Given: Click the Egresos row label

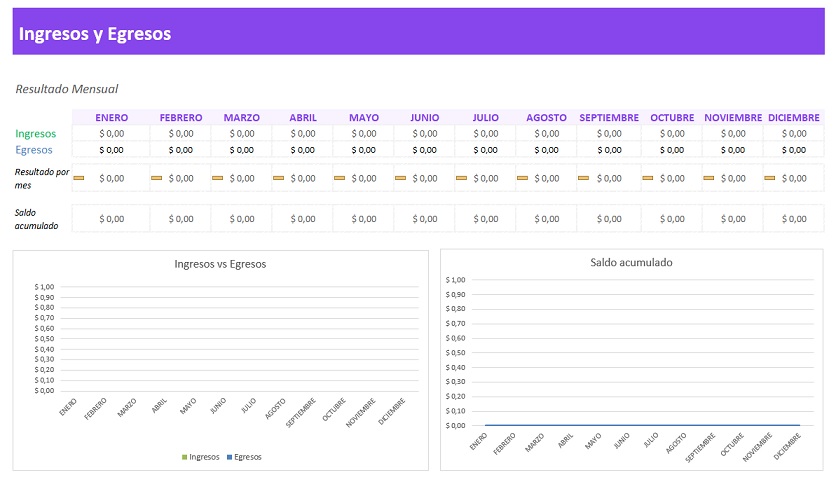Looking at the screenshot, I should (34, 150).
